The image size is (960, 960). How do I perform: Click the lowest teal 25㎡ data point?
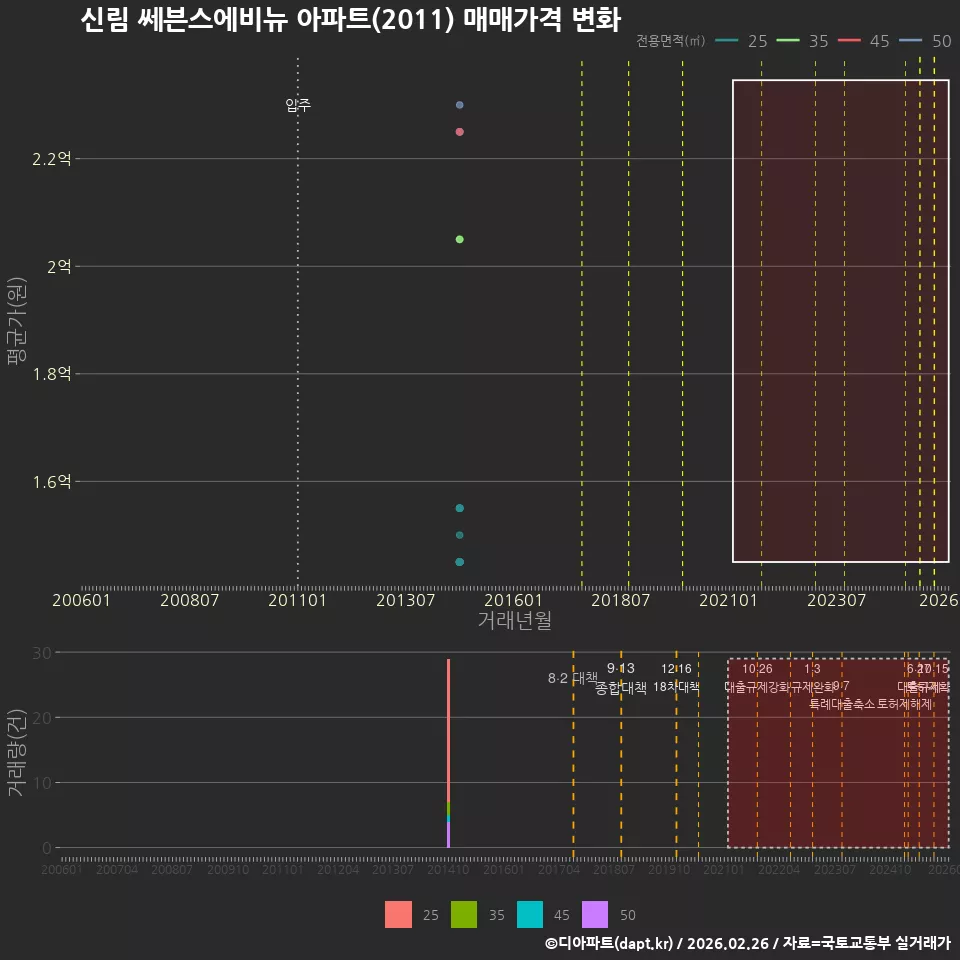460,562
